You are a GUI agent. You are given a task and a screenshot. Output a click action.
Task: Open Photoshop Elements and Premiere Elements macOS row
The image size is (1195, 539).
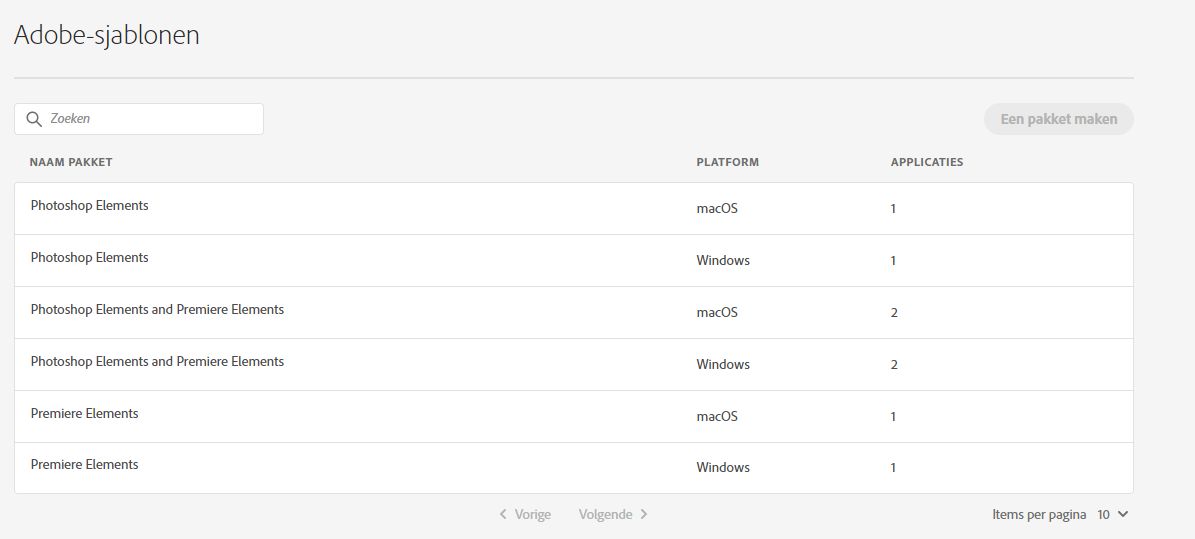click(x=157, y=310)
